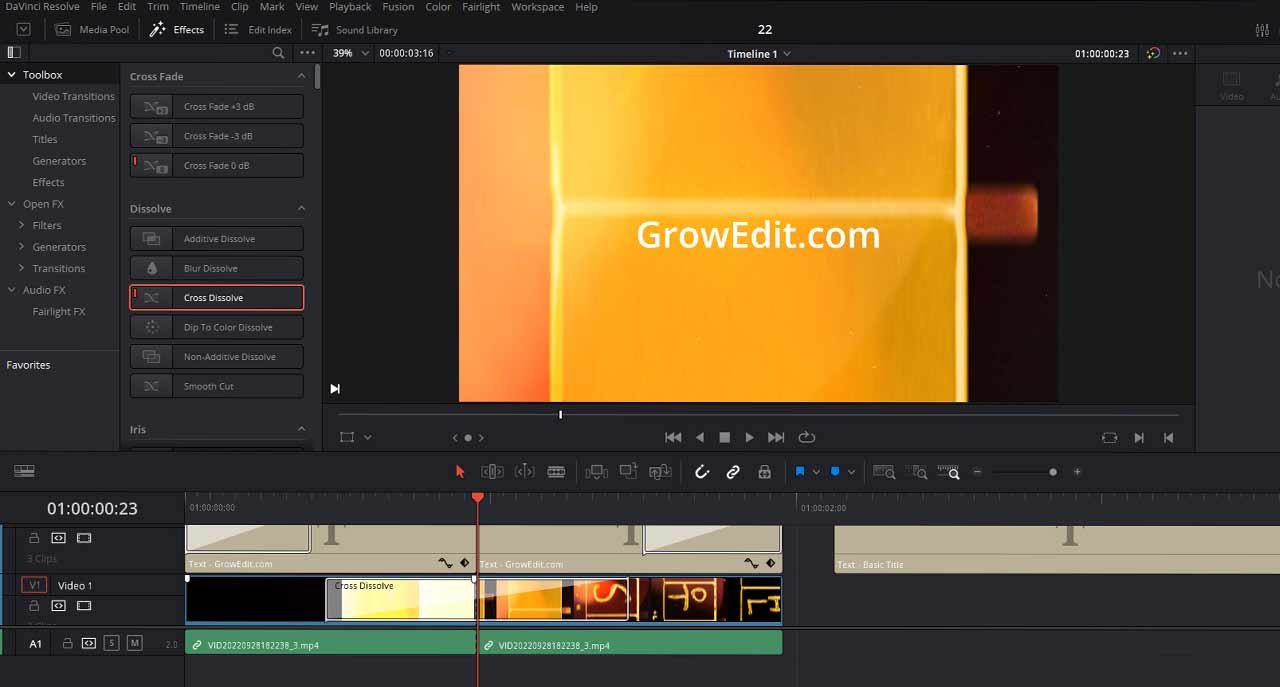Toggle the Linked Selection chain icon
The height and width of the screenshot is (687, 1280).
[733, 472]
